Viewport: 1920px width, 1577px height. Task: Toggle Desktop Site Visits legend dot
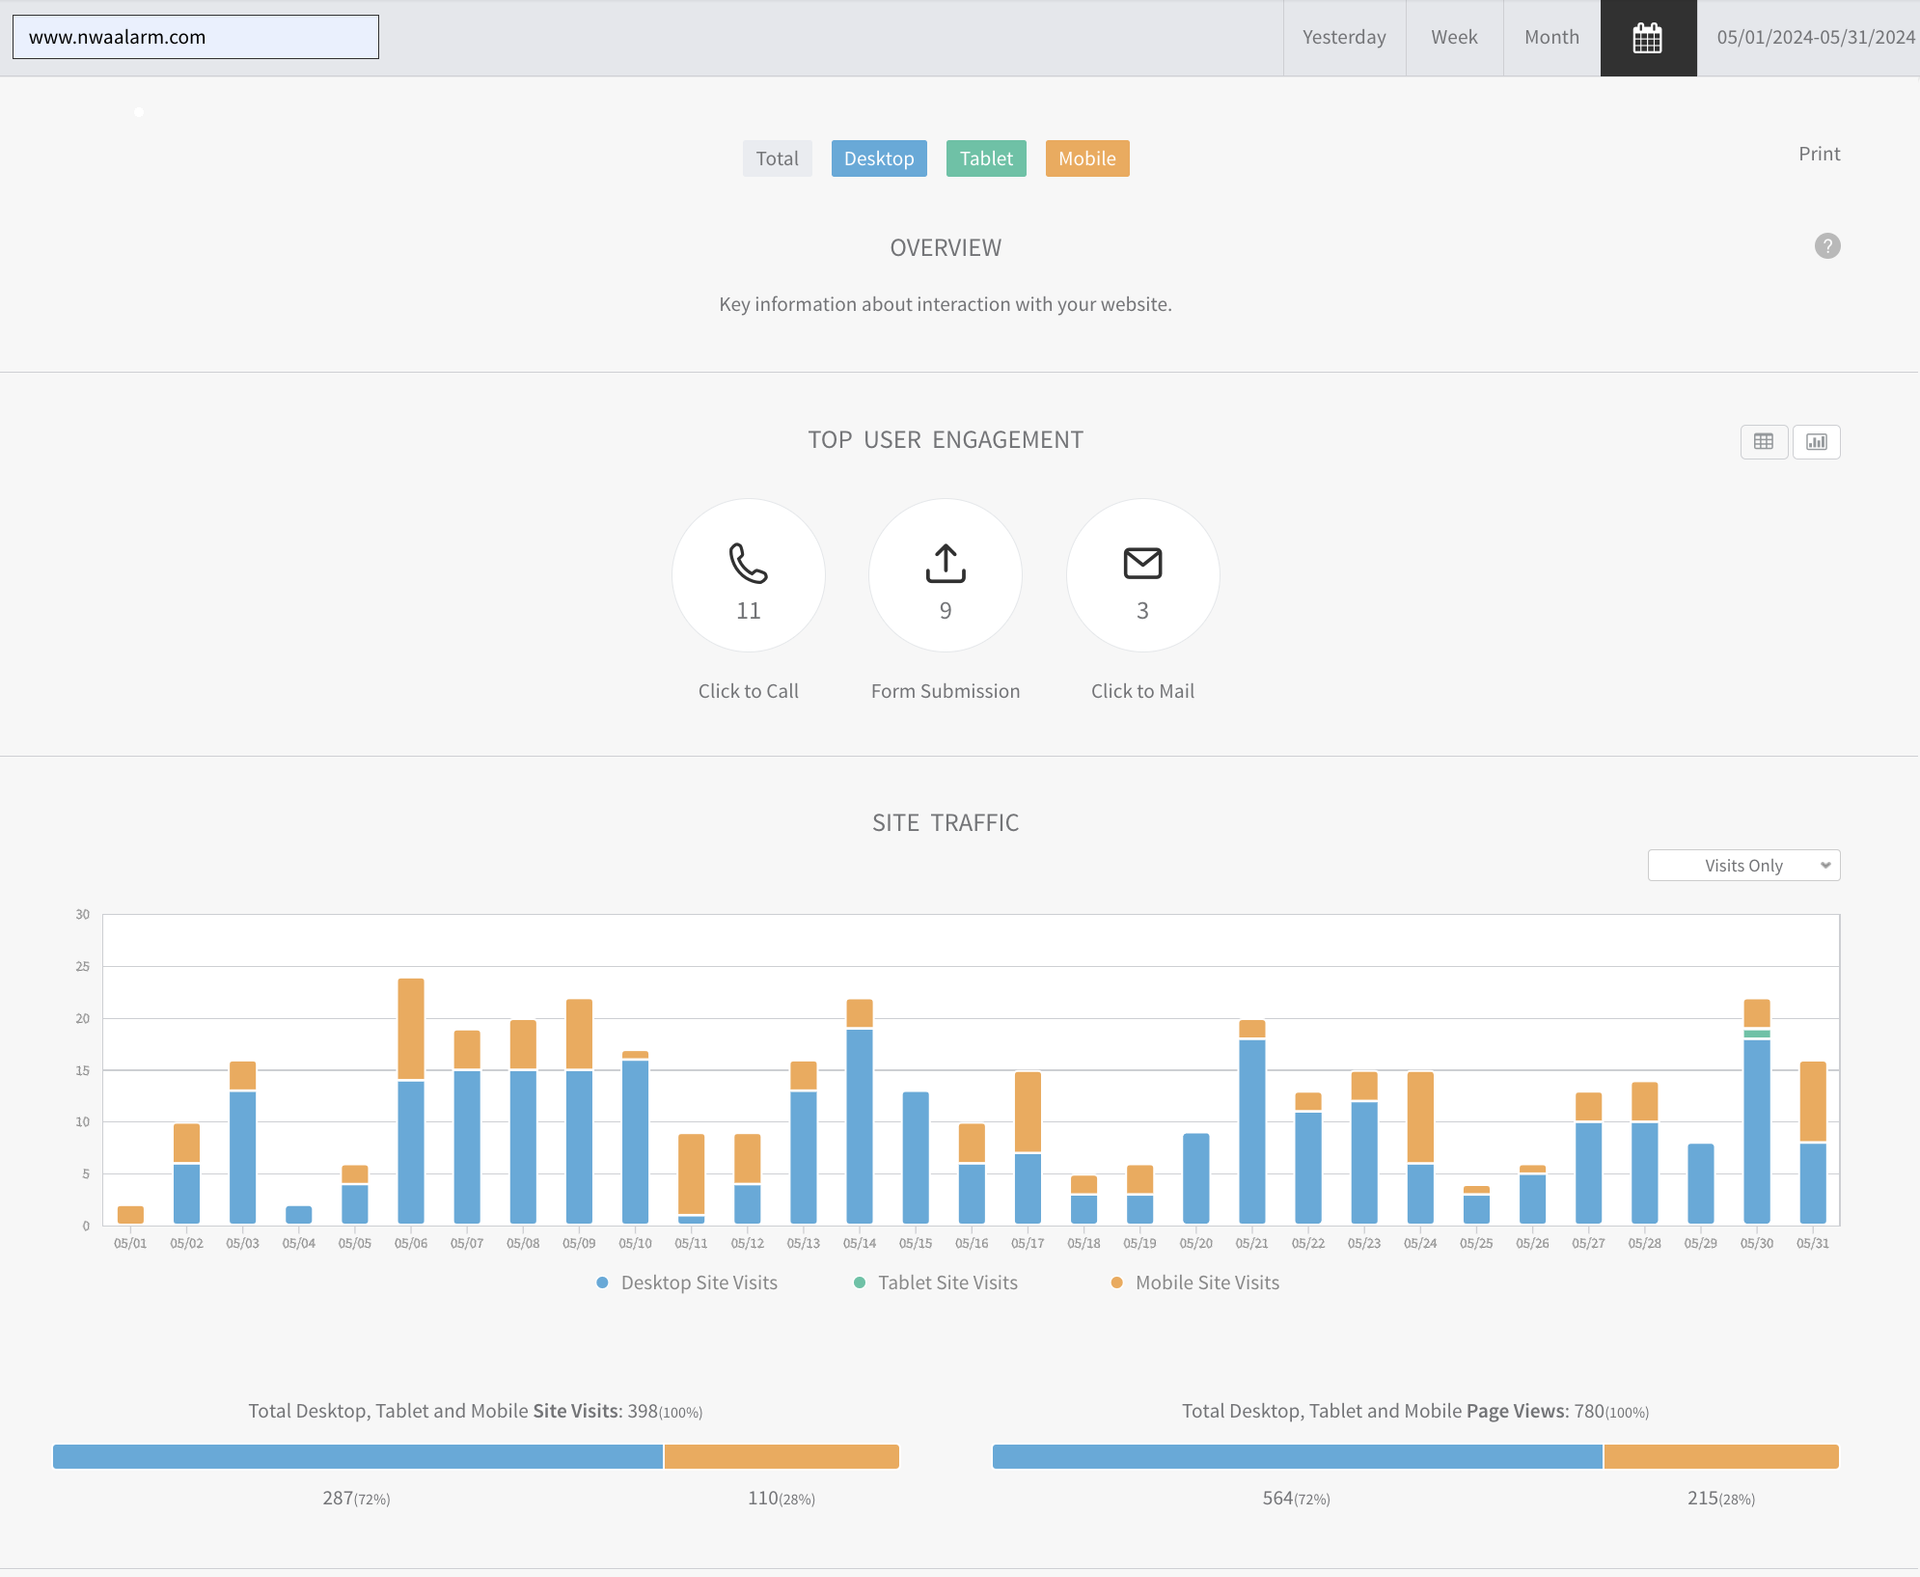[602, 1283]
